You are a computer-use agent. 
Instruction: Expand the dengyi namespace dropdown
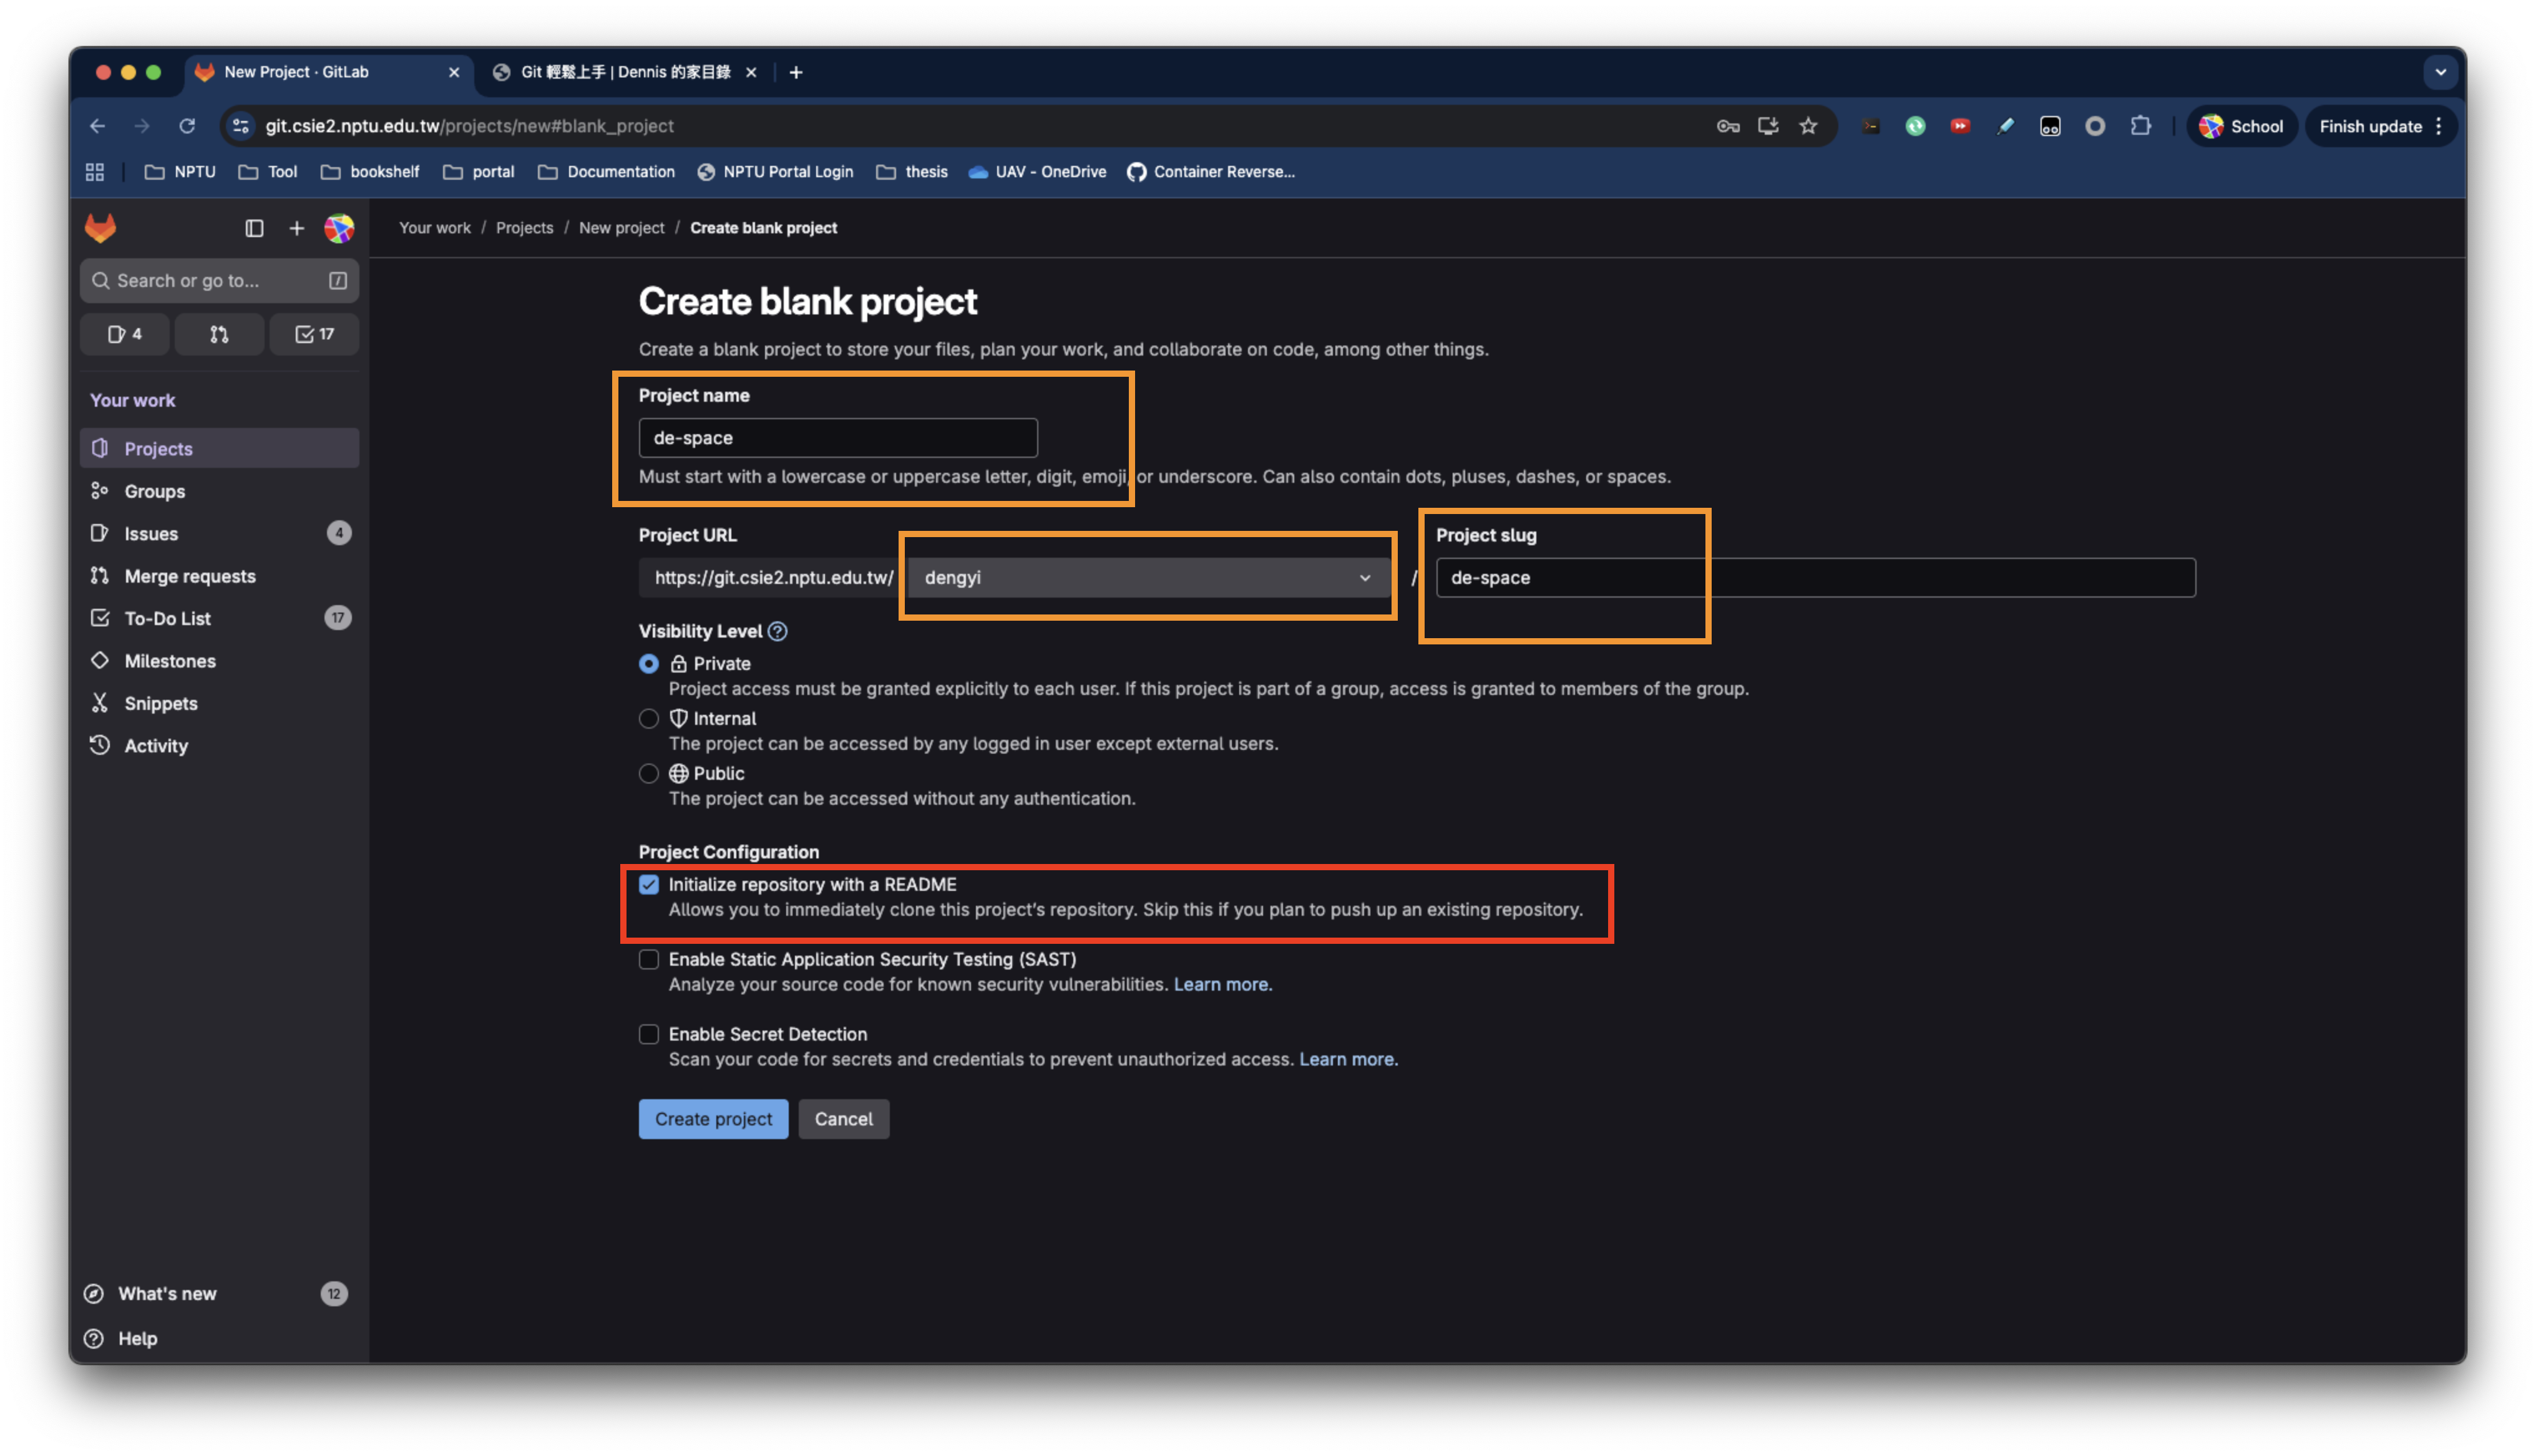point(1147,577)
